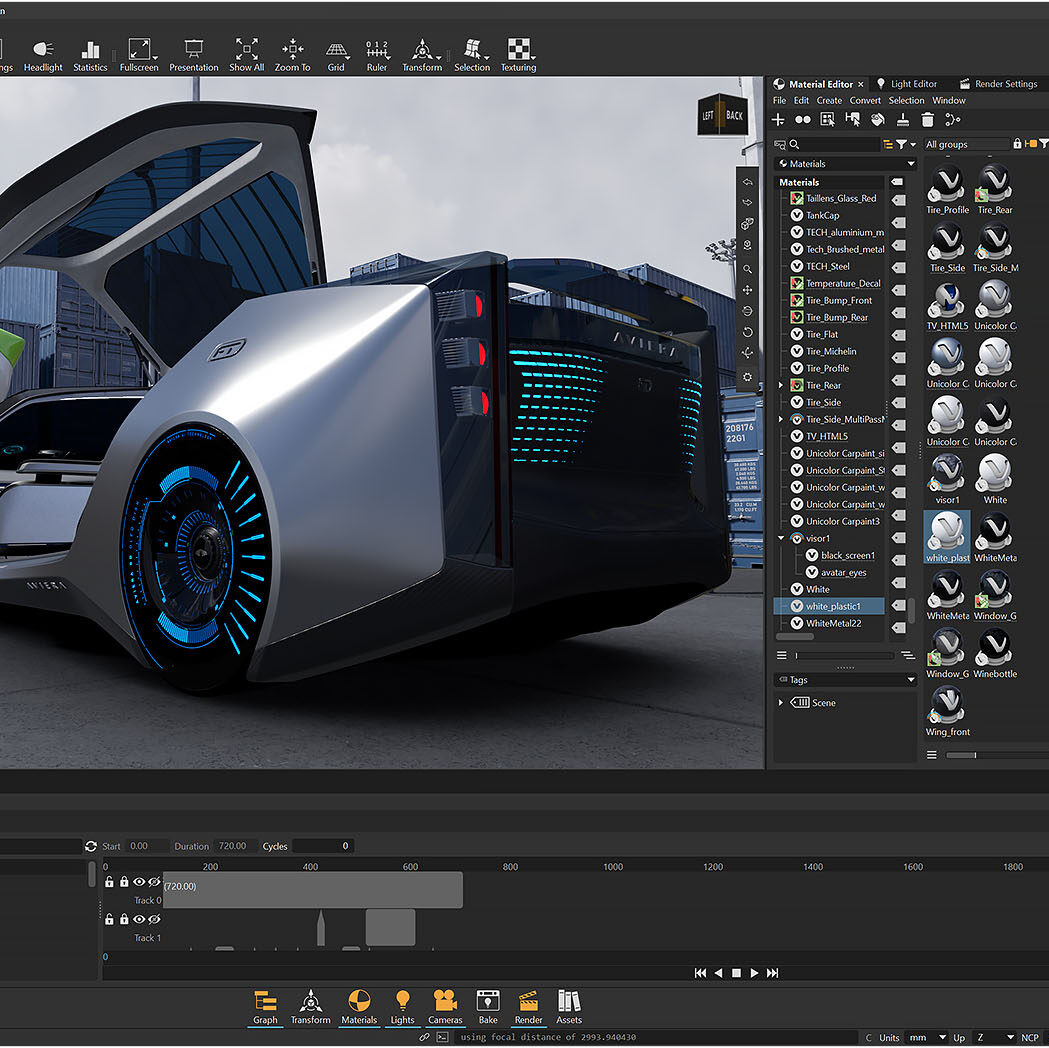Expand the Scene item under Tags
The image size is (1049, 1048).
click(781, 703)
